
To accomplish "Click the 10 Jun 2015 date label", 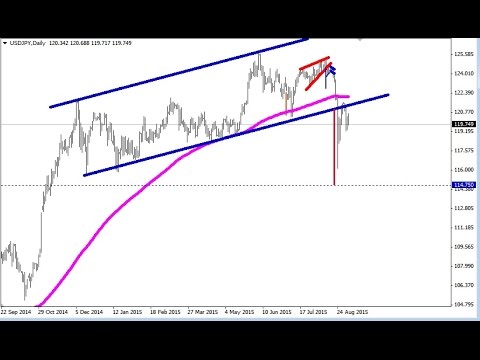I will pos(277,312).
